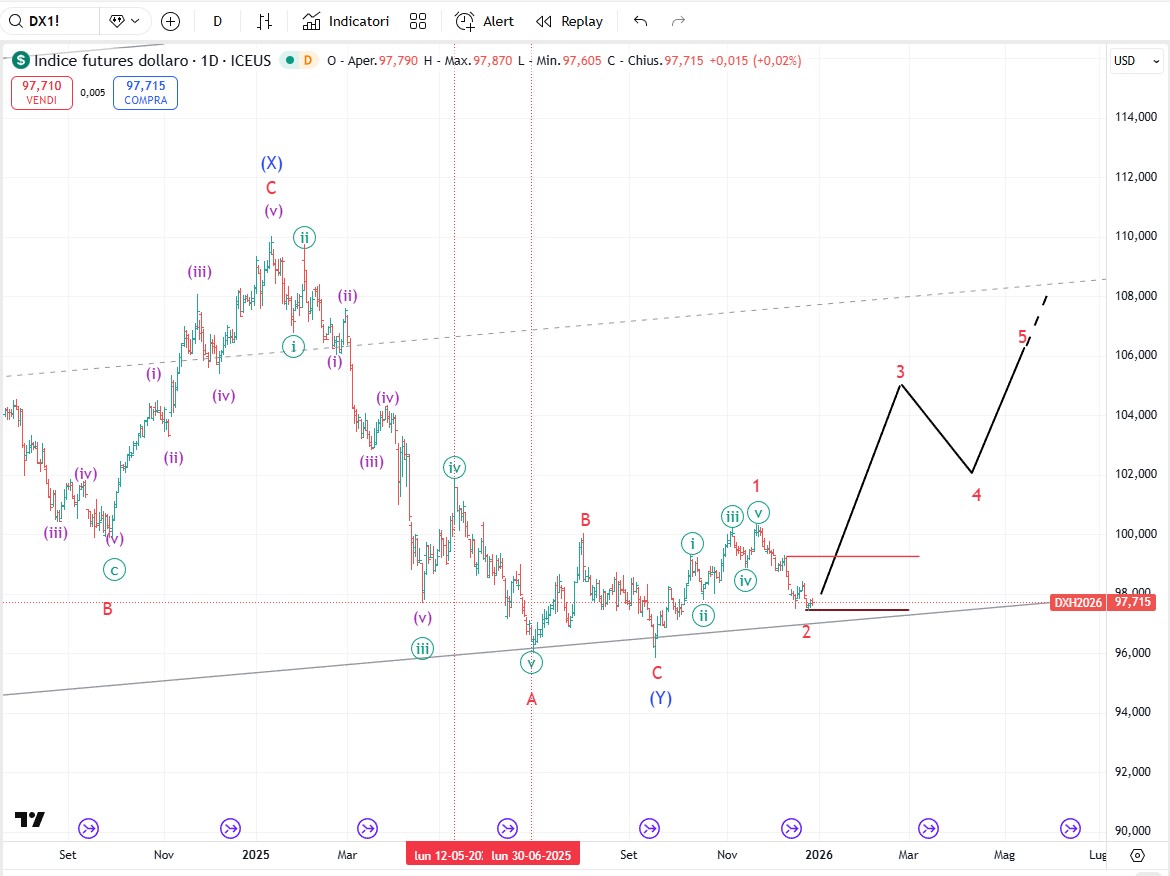Create an Alert

484,22
